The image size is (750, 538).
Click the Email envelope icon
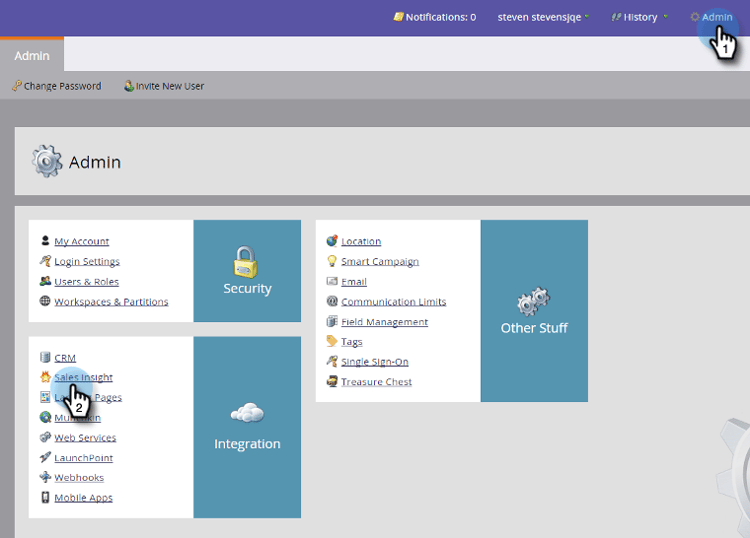click(332, 281)
